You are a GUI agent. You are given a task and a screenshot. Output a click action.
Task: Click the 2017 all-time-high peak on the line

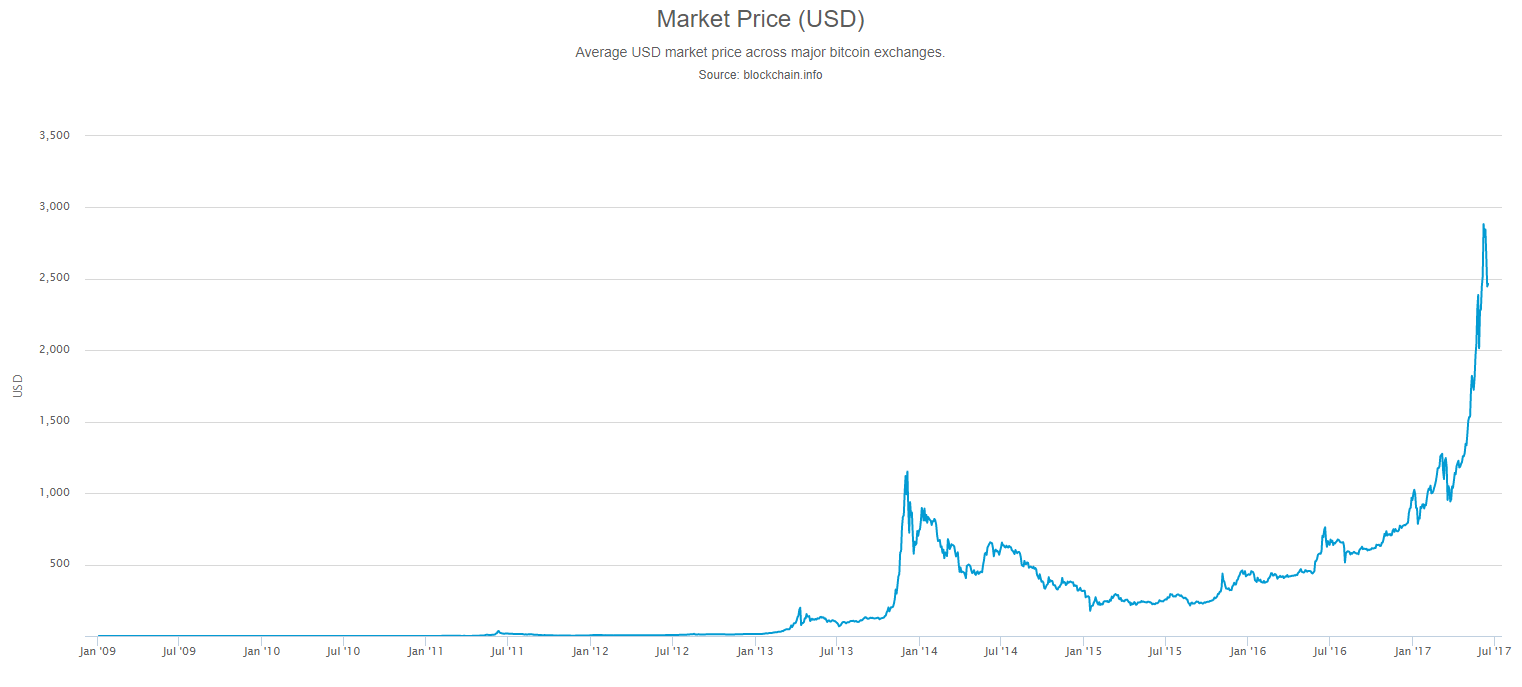(1483, 224)
